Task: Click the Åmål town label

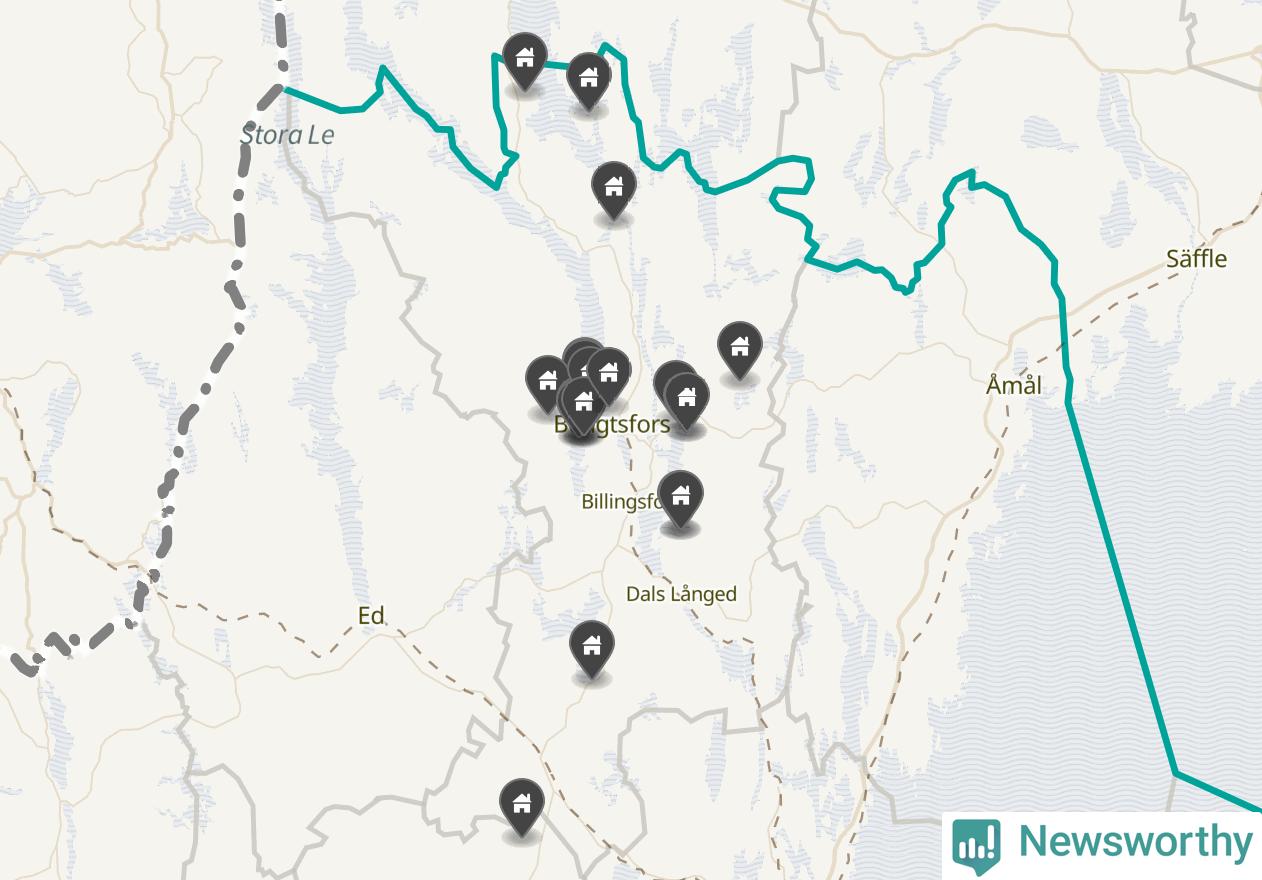Action: tap(1014, 385)
